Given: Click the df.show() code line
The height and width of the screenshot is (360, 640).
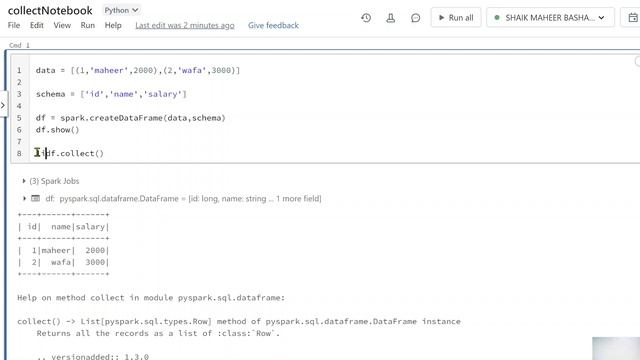Looking at the screenshot, I should (x=58, y=130).
